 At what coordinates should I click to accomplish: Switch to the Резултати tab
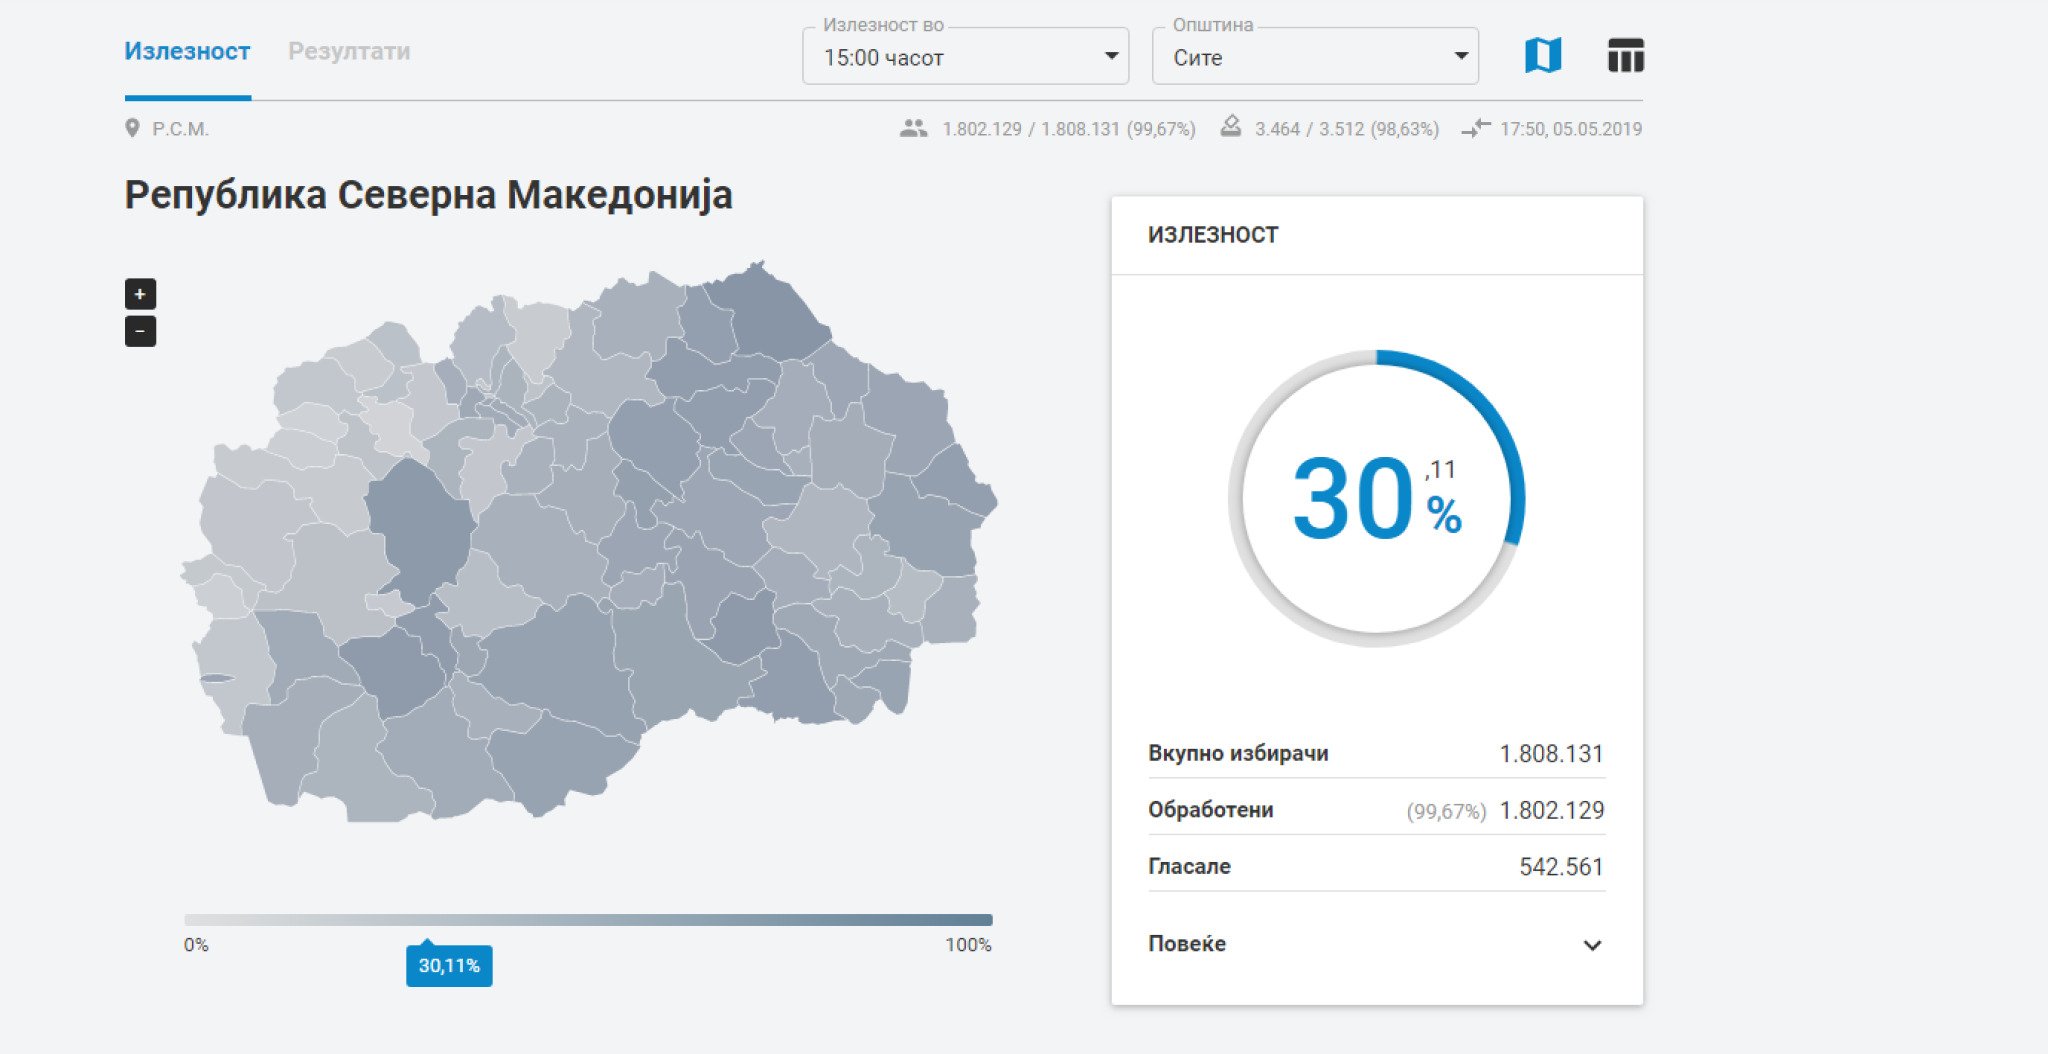(349, 52)
